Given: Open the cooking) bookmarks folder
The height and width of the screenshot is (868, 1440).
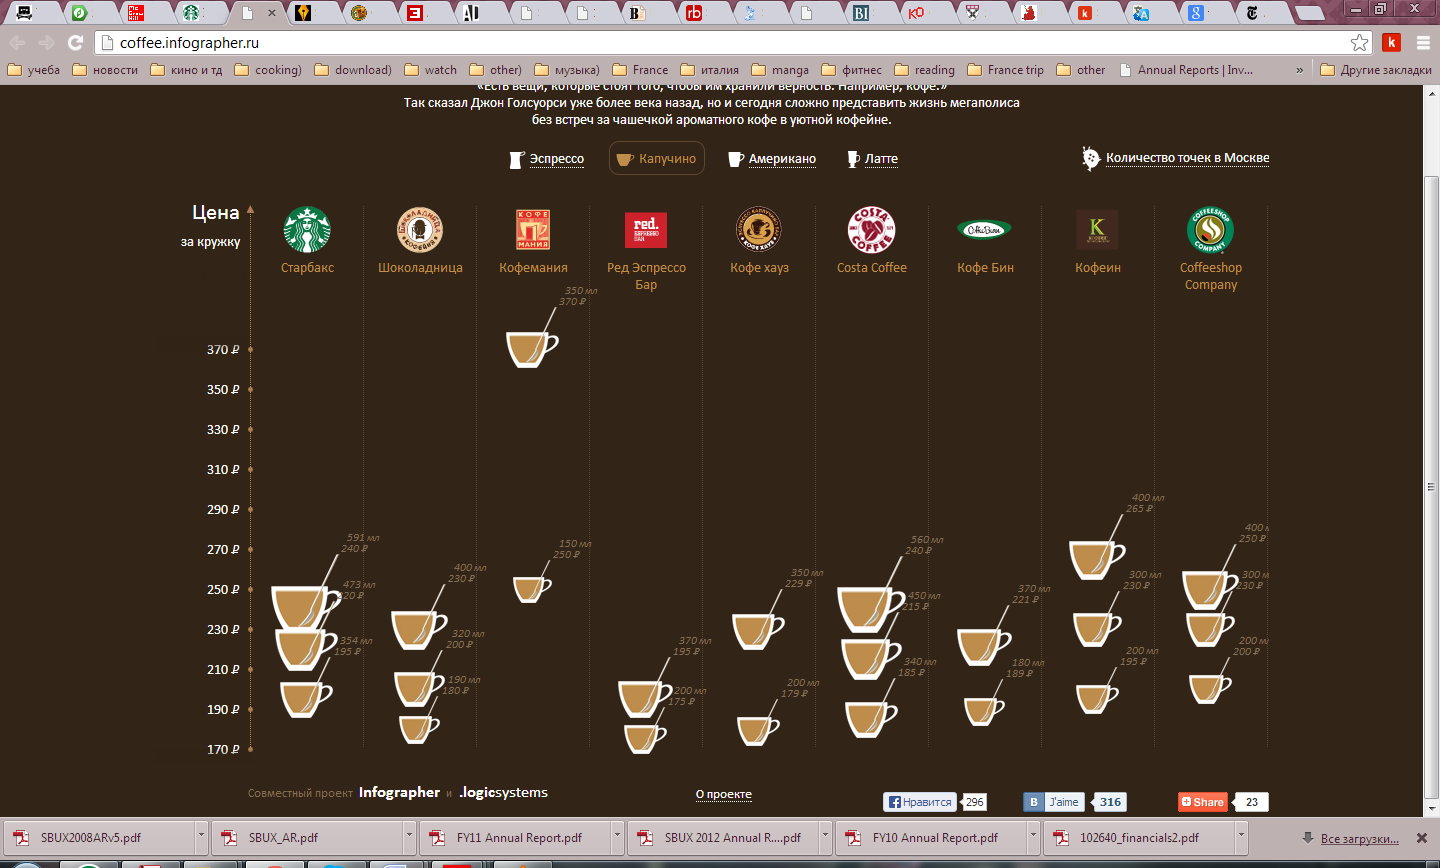Looking at the screenshot, I should point(267,70).
